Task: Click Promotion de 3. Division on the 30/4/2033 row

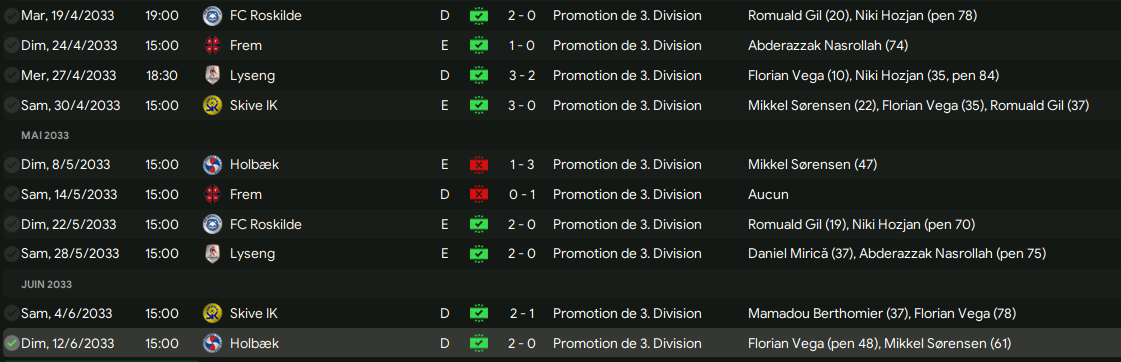Action: tap(627, 105)
